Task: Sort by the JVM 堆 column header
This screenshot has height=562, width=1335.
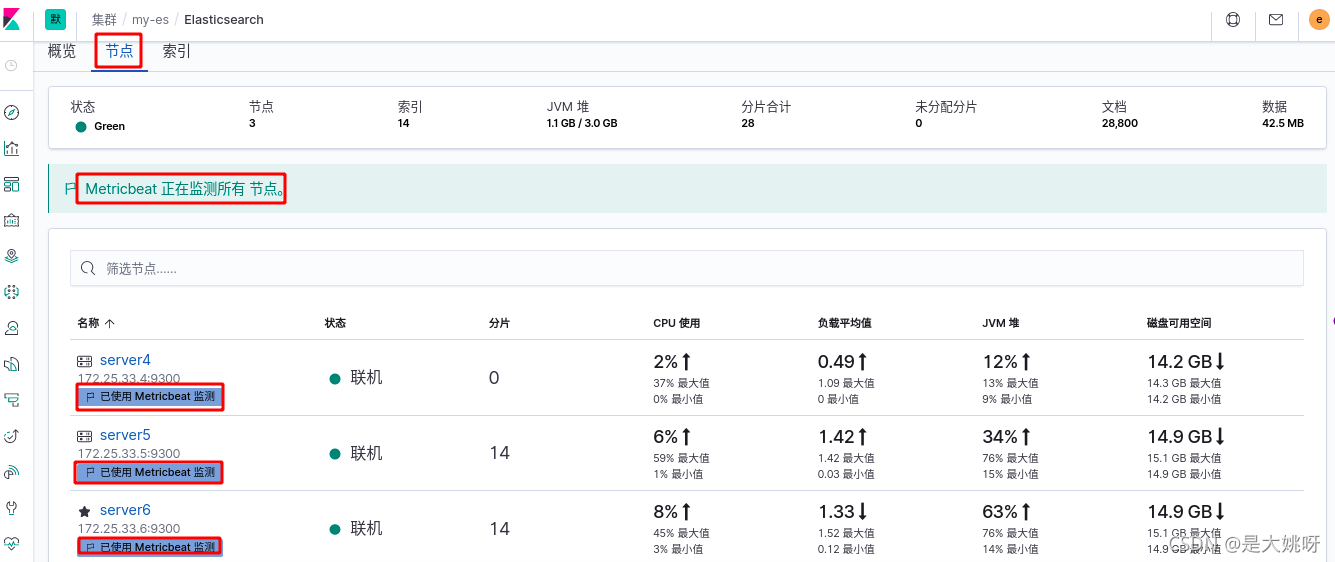Action: pyautogui.click(x=1001, y=323)
